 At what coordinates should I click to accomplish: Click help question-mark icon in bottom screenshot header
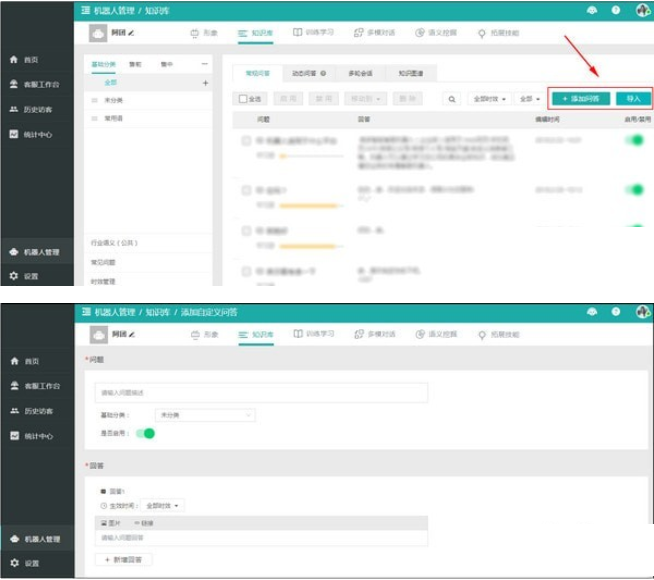tap(616, 311)
